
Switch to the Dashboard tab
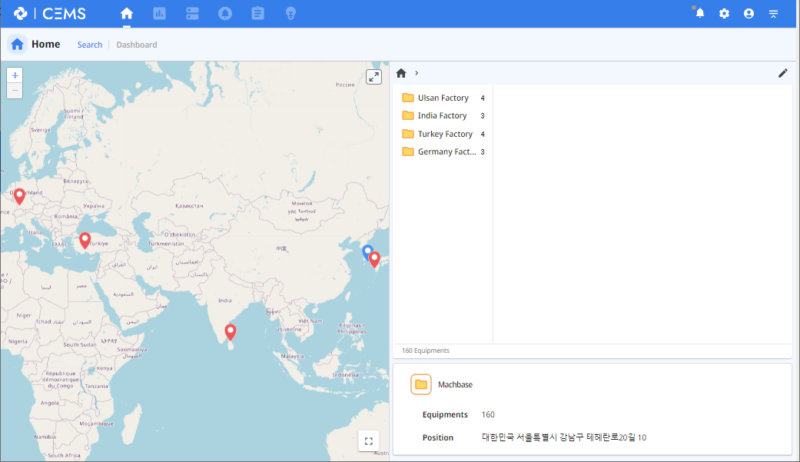(137, 45)
